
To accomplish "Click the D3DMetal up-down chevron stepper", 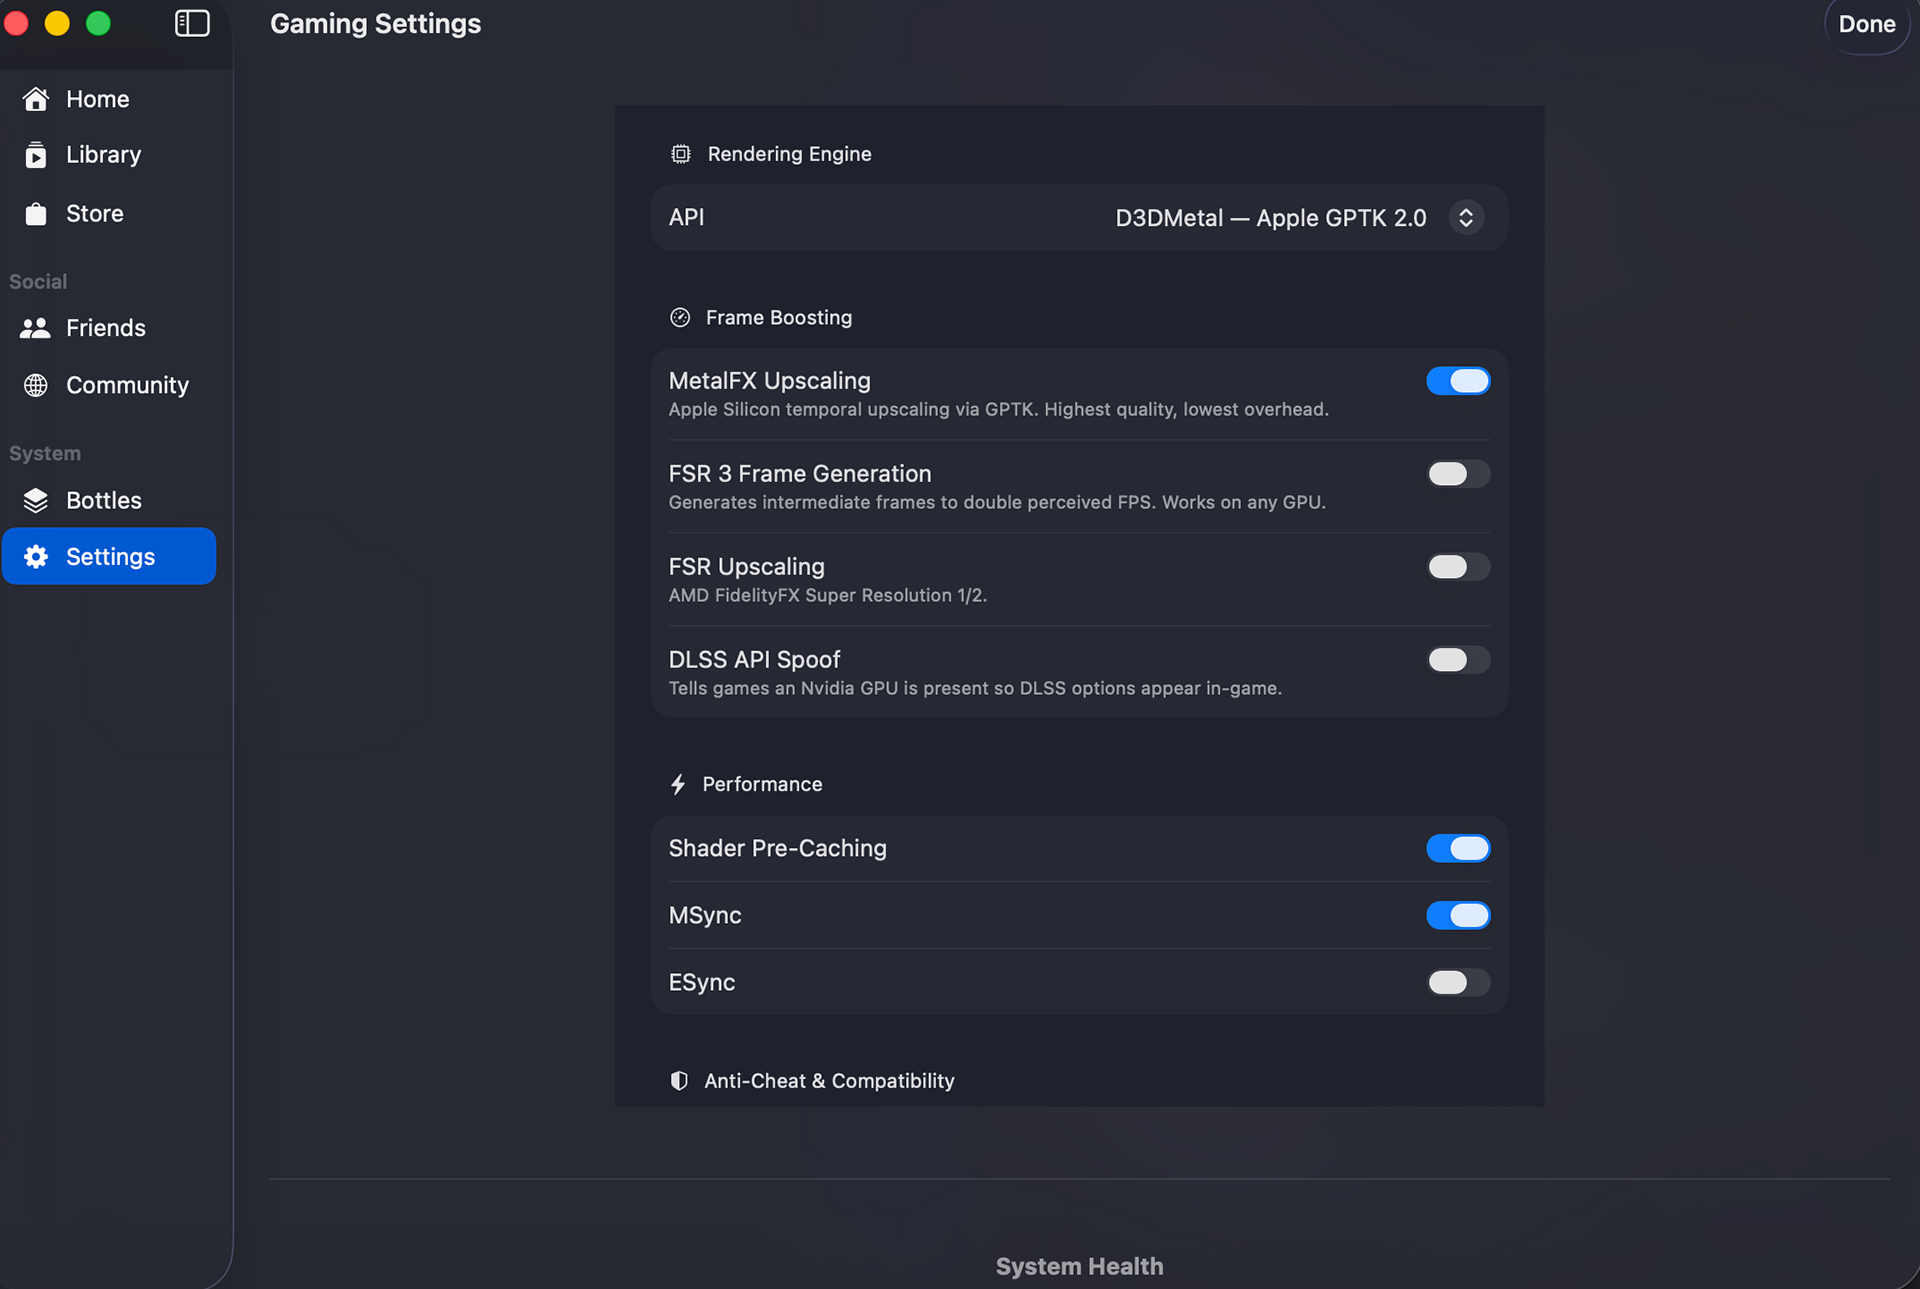I will click(1465, 218).
